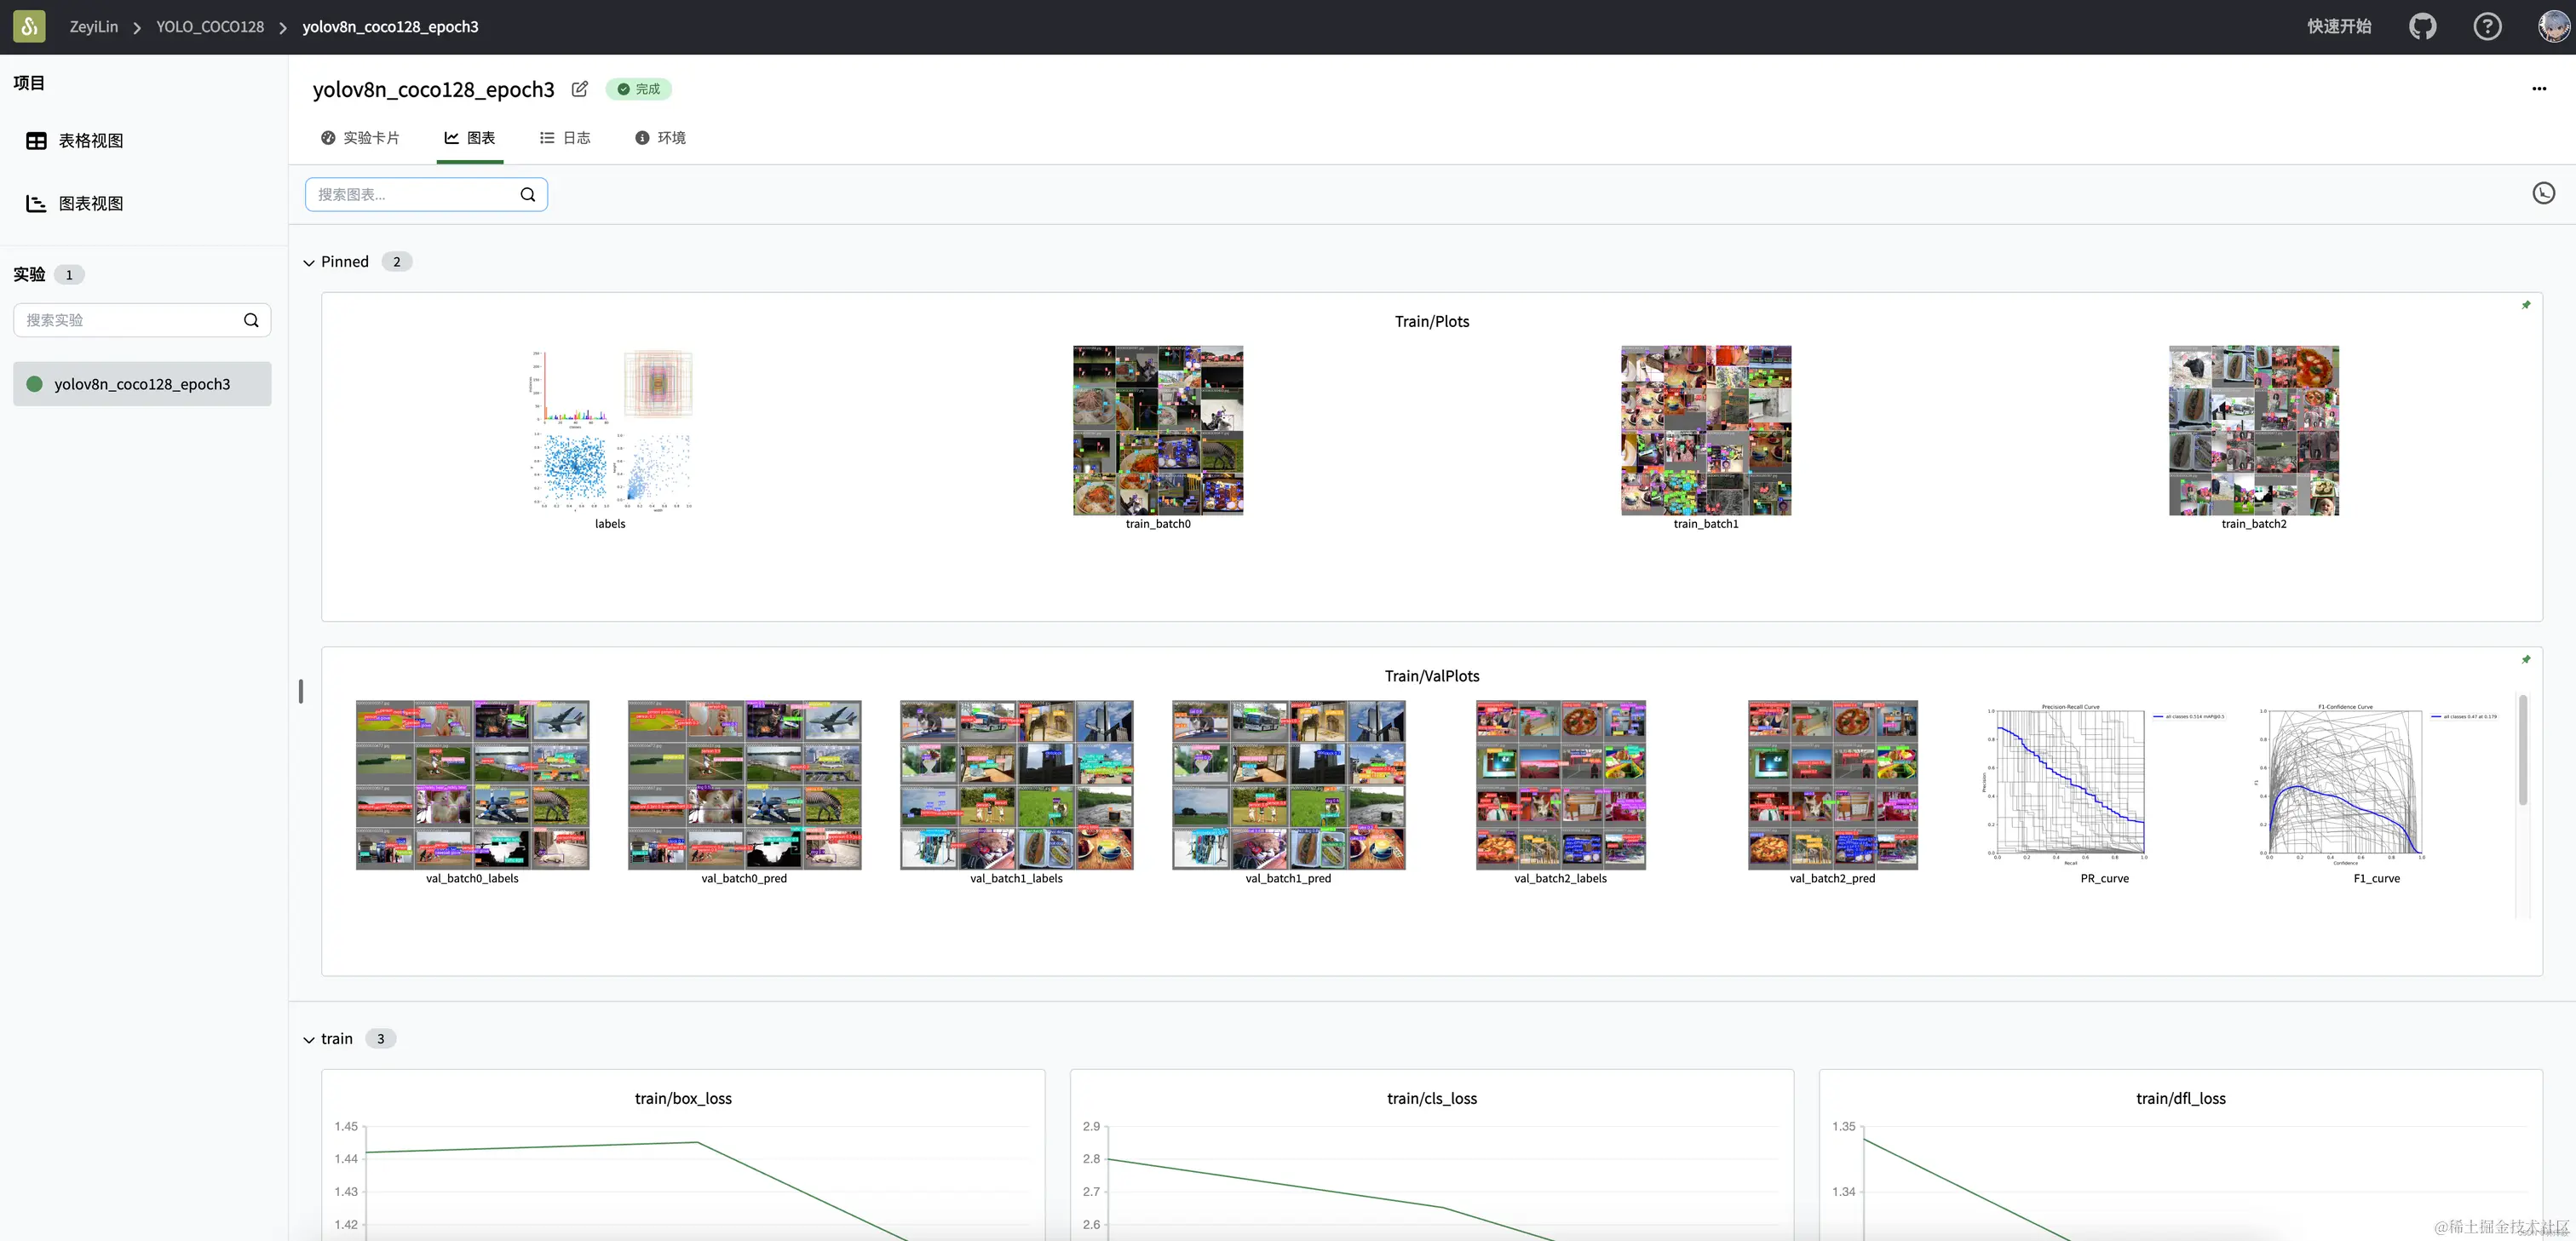Screen dimensions: 2576x1241
Task: Open the three-dot more options menu
Action: click(x=2539, y=89)
